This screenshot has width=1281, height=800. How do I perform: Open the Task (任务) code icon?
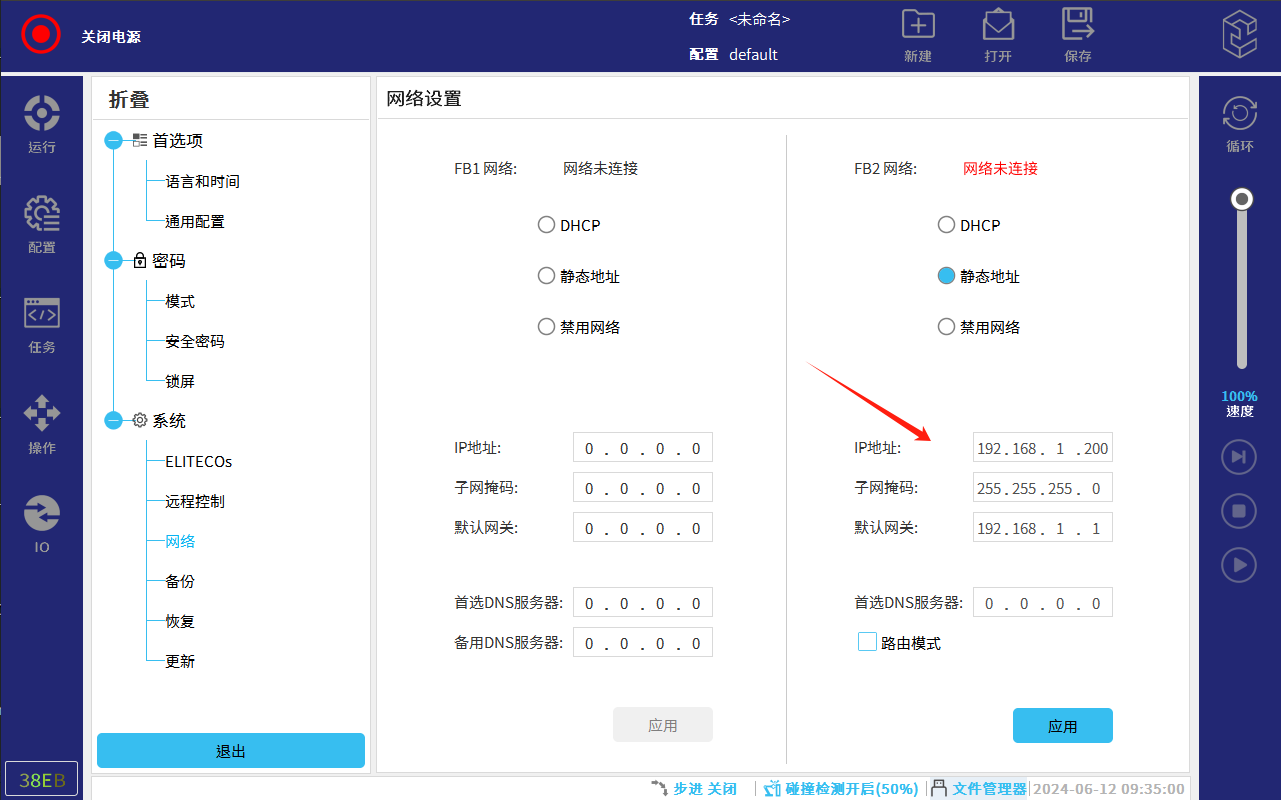(42, 314)
